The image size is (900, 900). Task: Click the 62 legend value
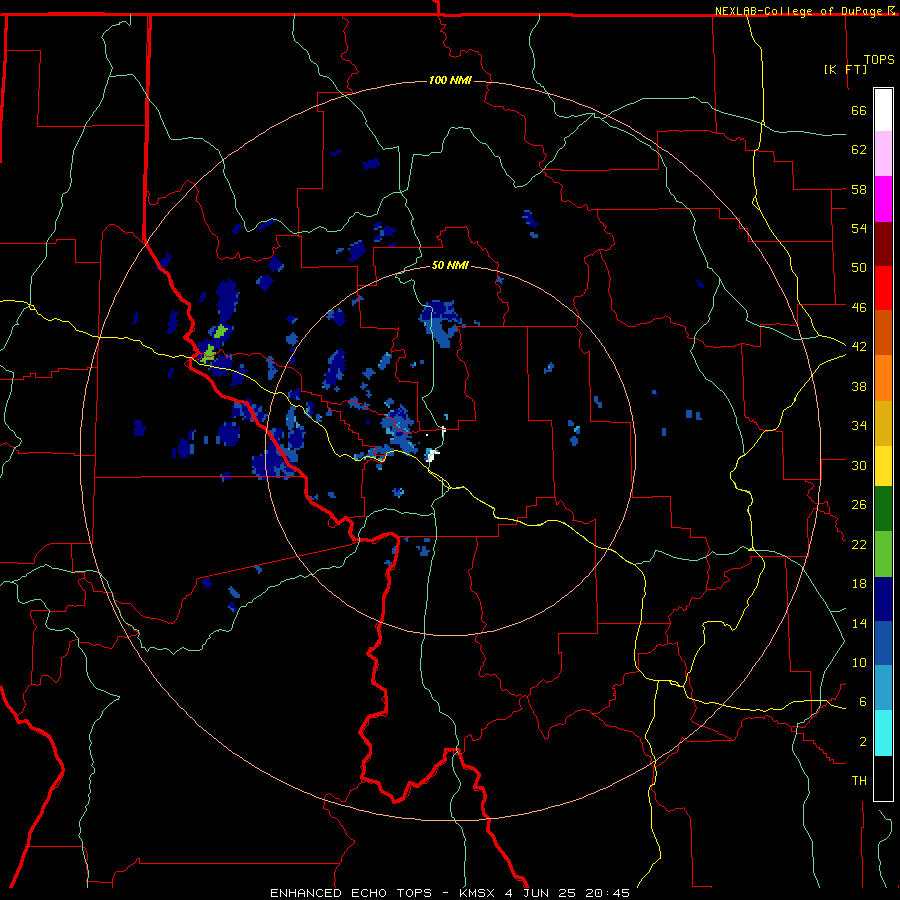click(859, 150)
